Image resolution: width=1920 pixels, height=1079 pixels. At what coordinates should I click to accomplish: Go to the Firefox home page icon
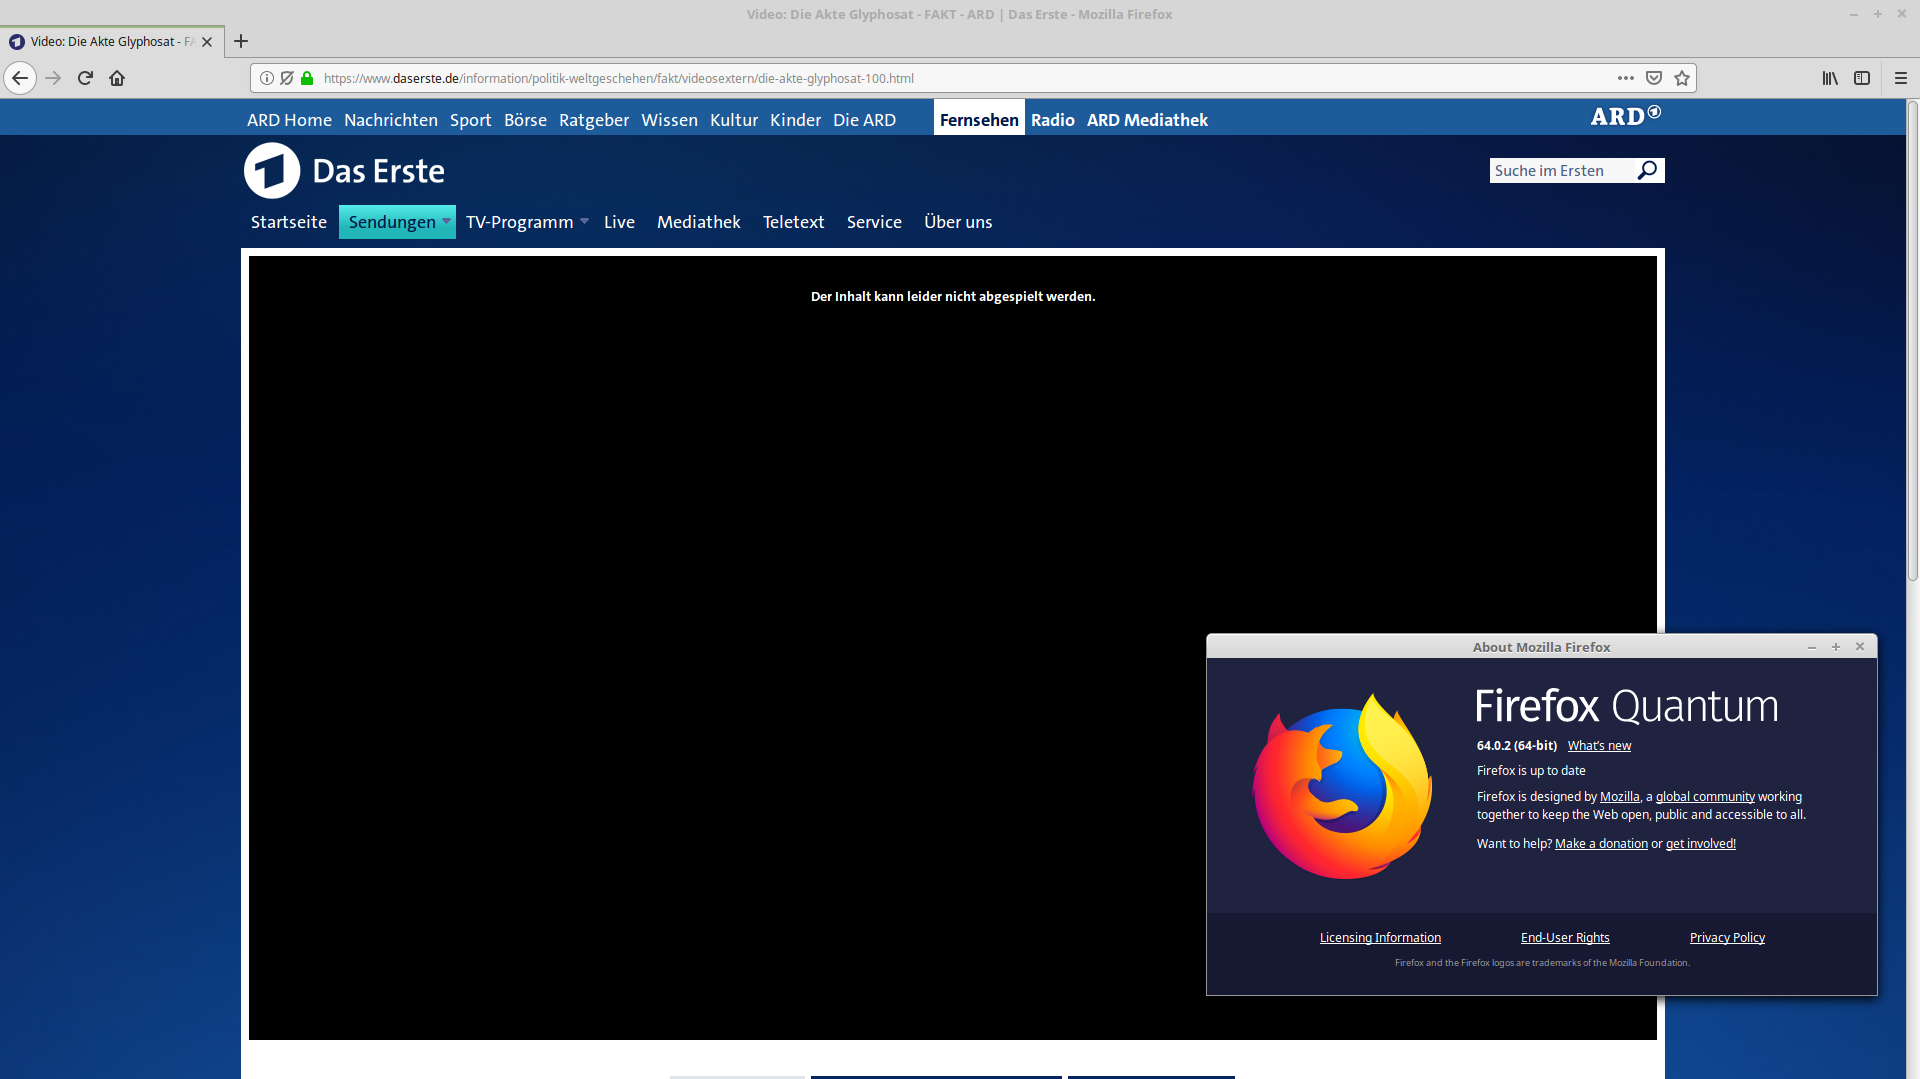[x=117, y=78]
